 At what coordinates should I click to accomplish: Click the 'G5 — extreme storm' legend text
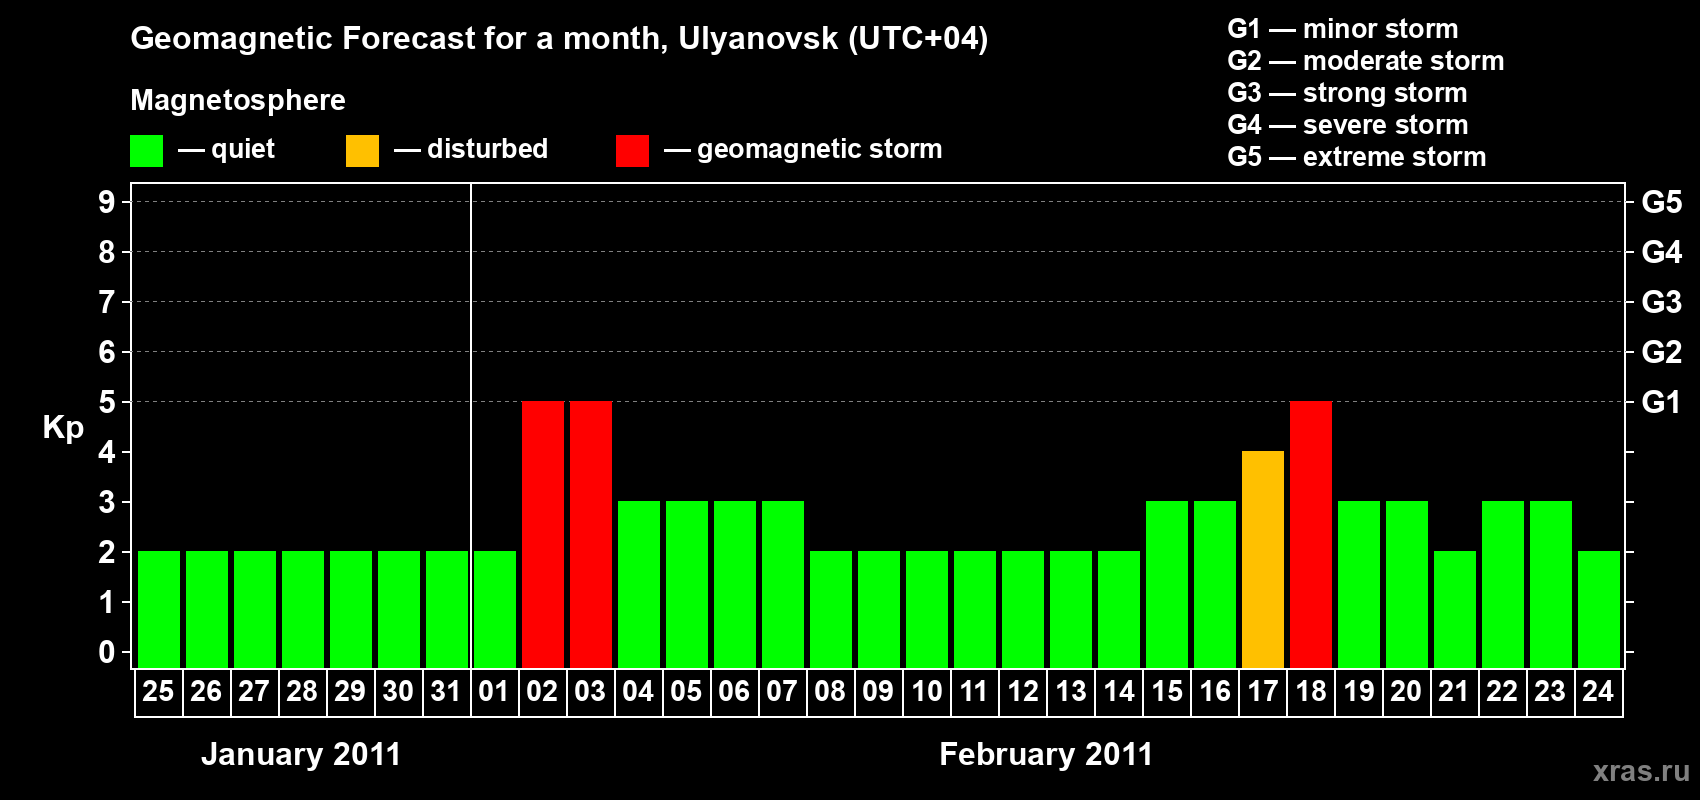1357,157
